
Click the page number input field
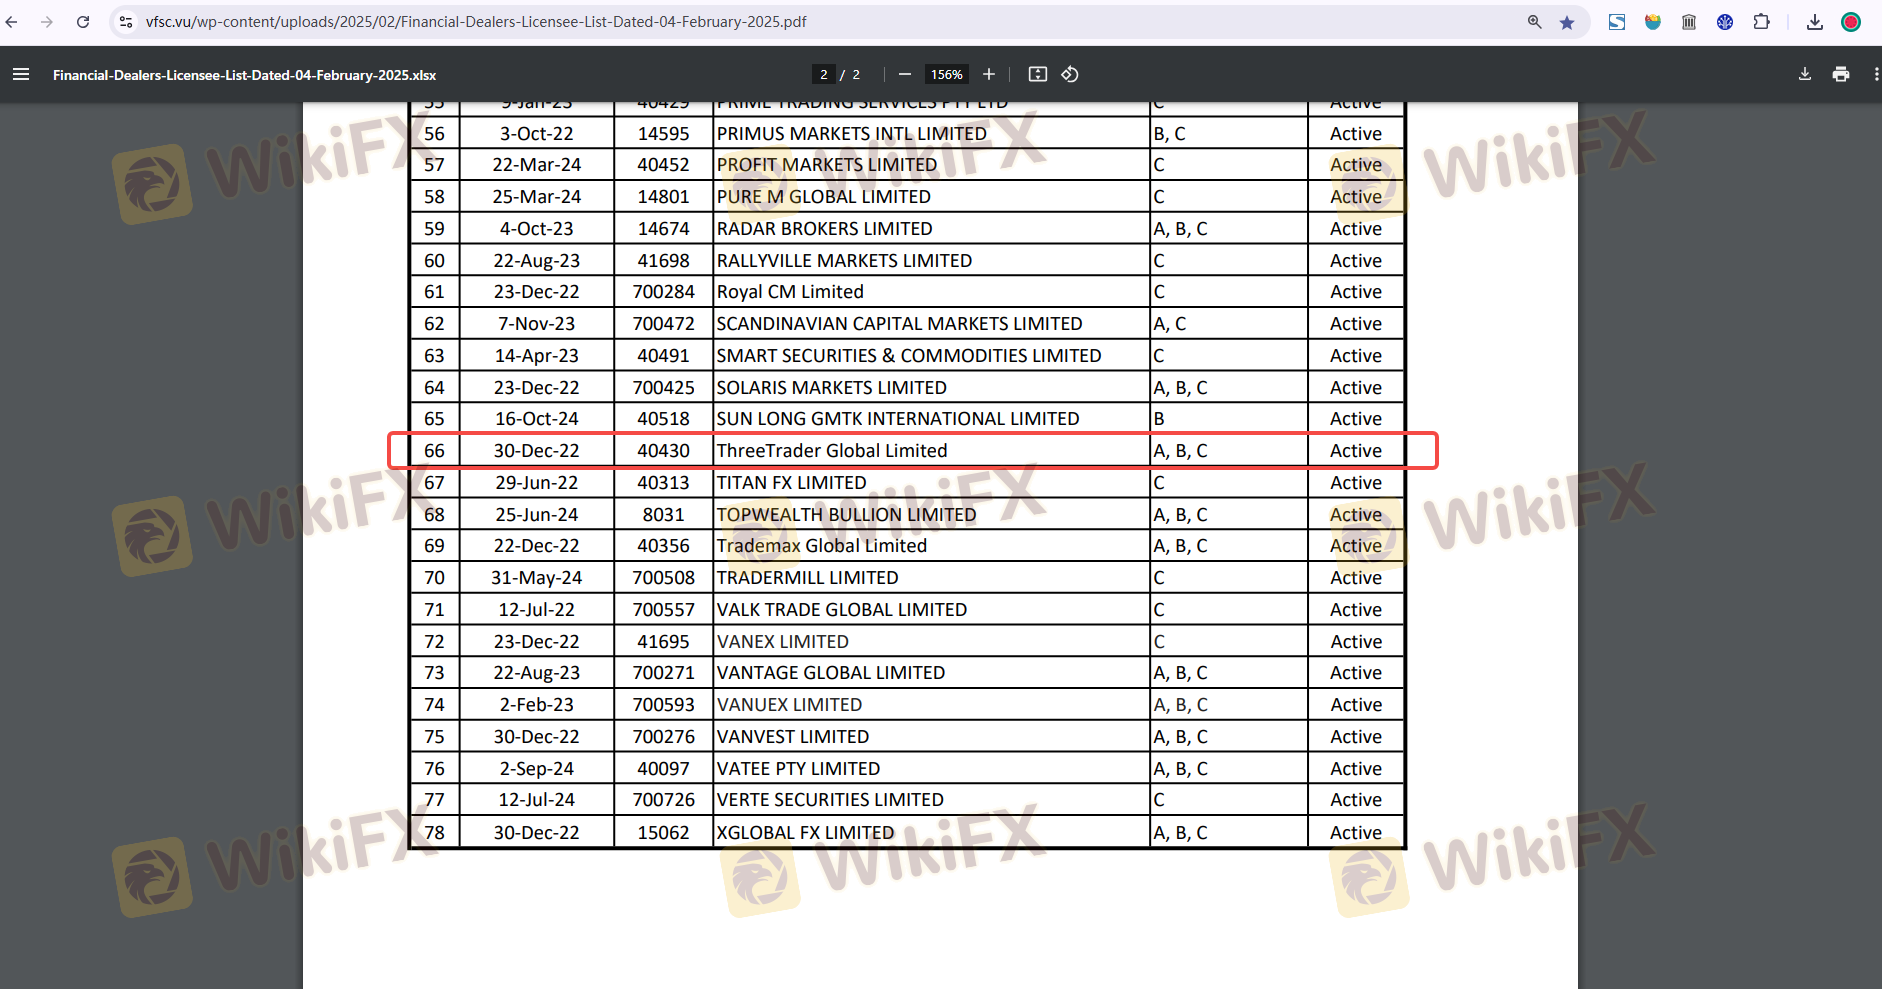click(824, 74)
